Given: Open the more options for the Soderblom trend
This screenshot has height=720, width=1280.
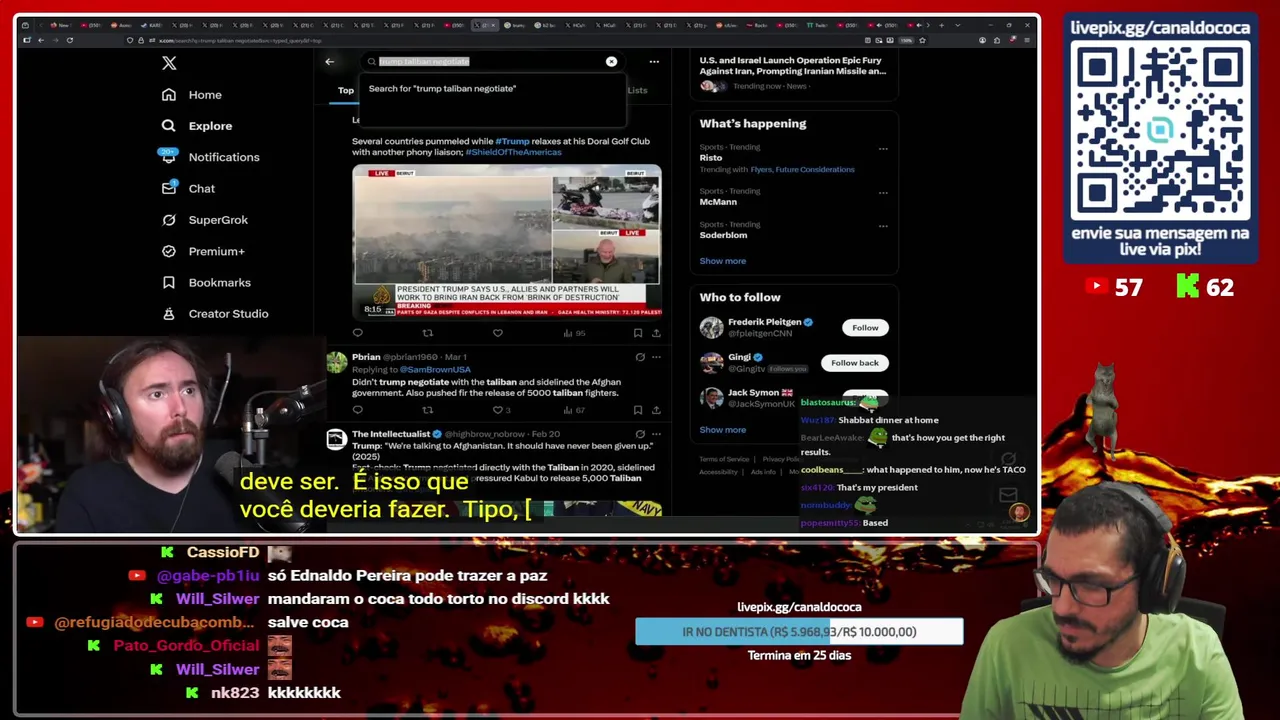Looking at the screenshot, I should coord(883,226).
